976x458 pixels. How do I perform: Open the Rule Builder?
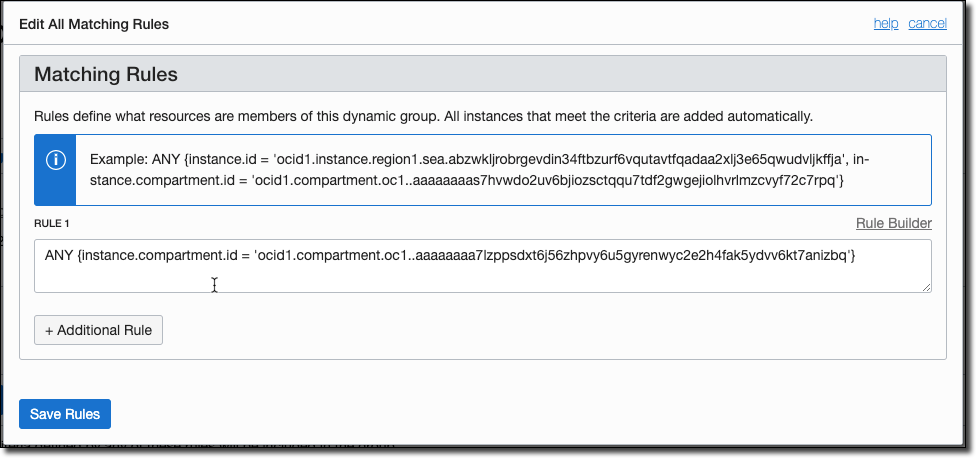point(893,223)
